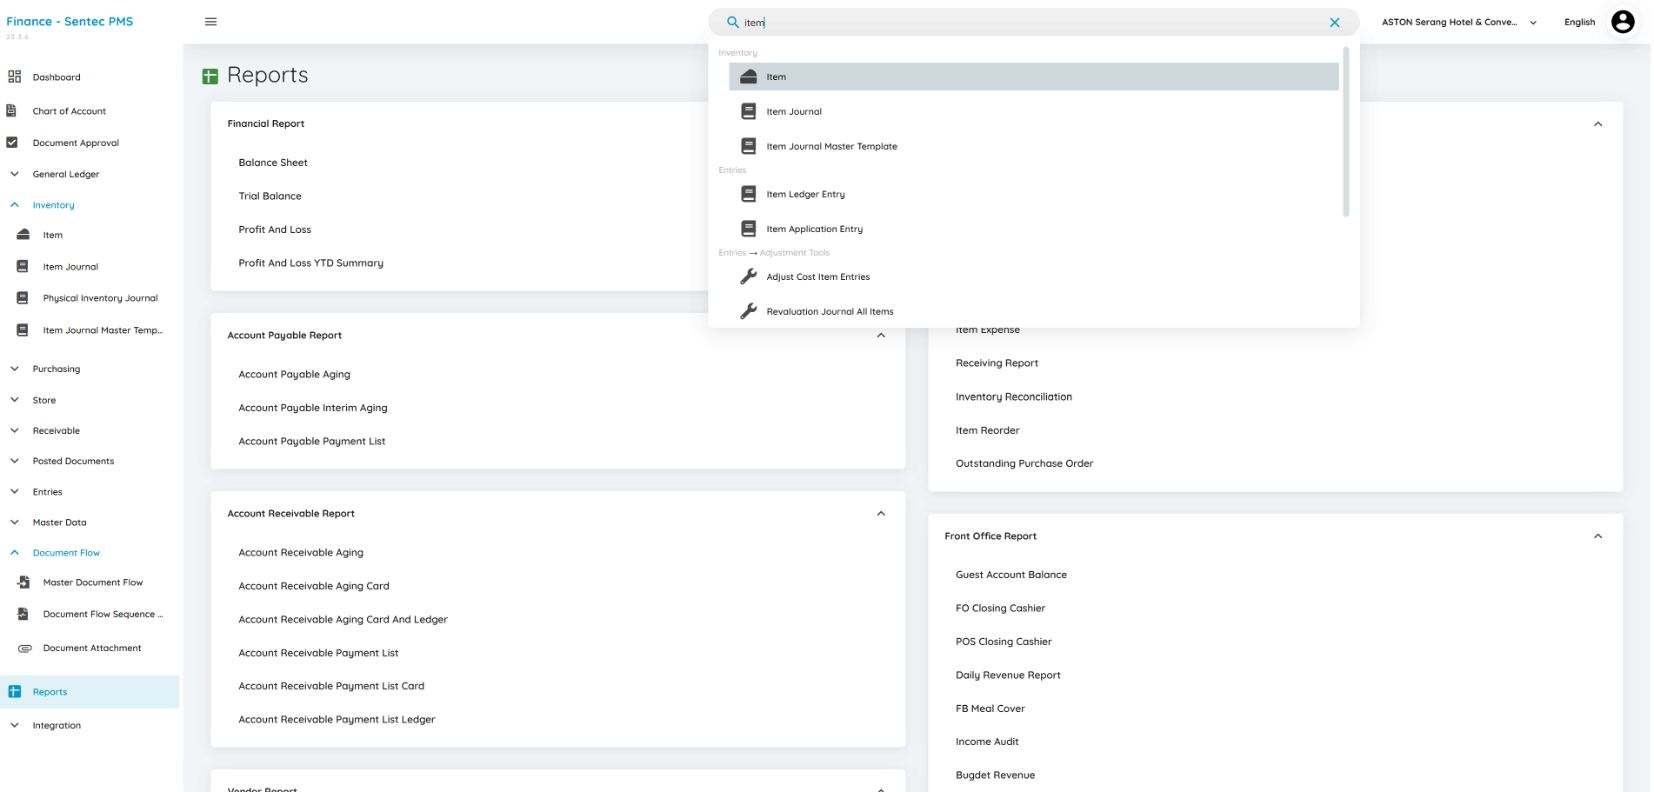Select Item Journal from search results
This screenshot has width=1654, height=792.
(794, 112)
